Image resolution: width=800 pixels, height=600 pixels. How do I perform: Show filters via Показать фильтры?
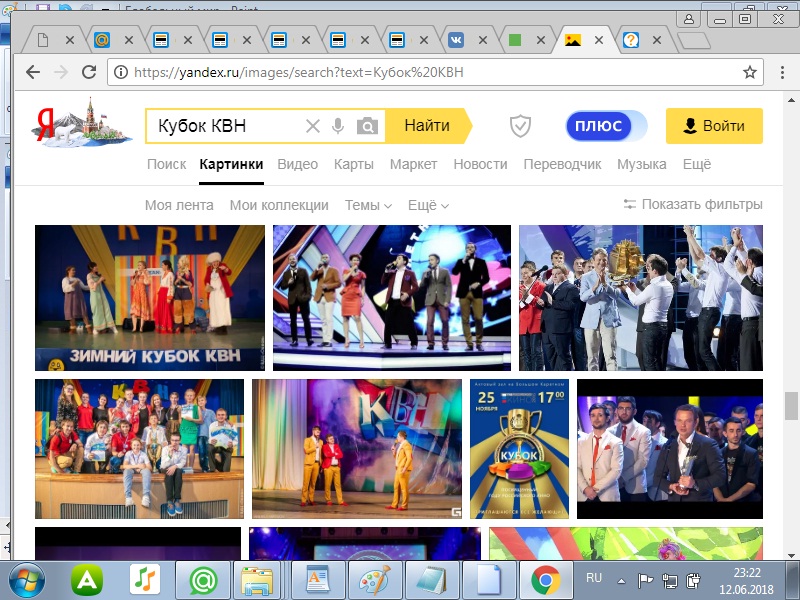click(693, 205)
